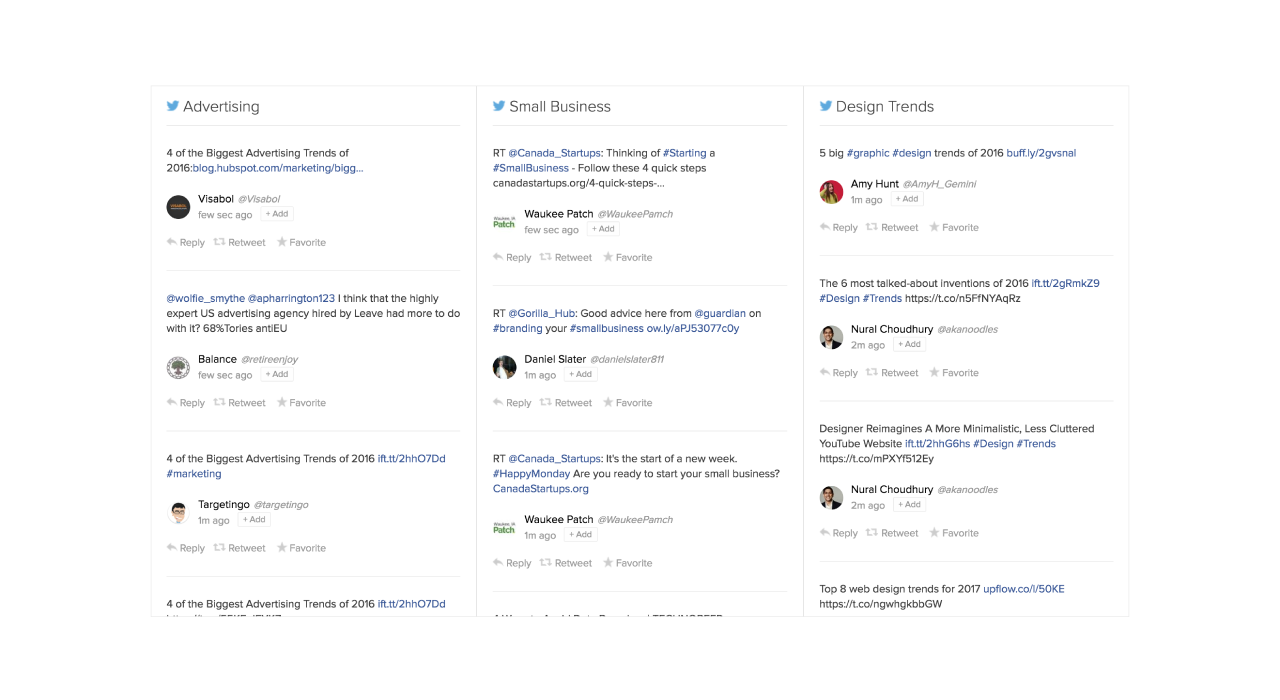Add Visabol using the + Add button

click(x=277, y=214)
